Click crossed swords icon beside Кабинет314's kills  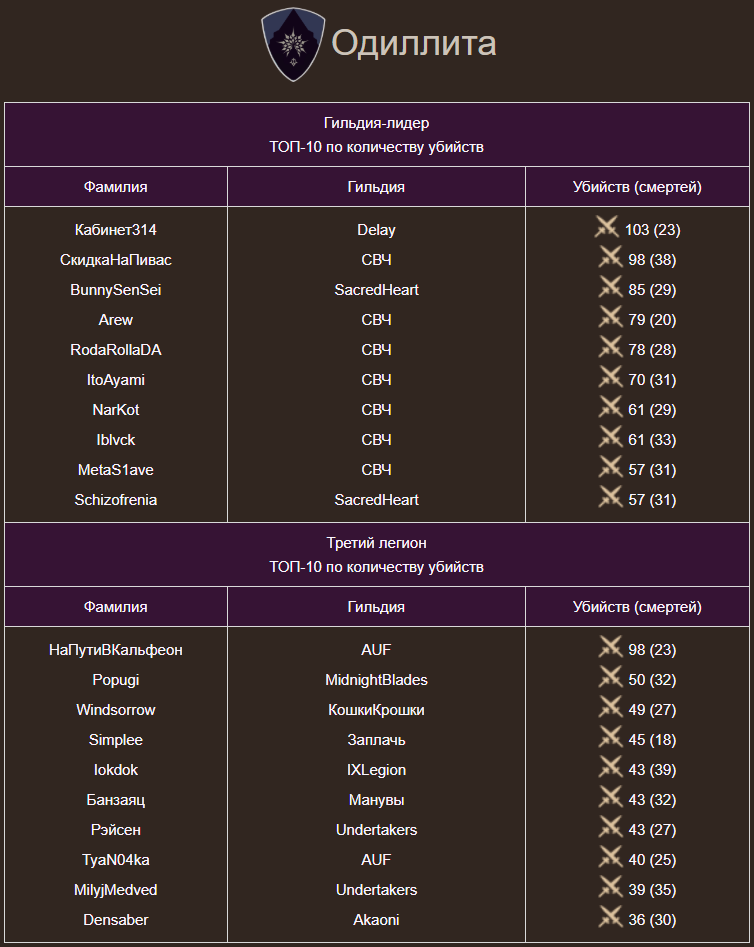pyautogui.click(x=607, y=228)
